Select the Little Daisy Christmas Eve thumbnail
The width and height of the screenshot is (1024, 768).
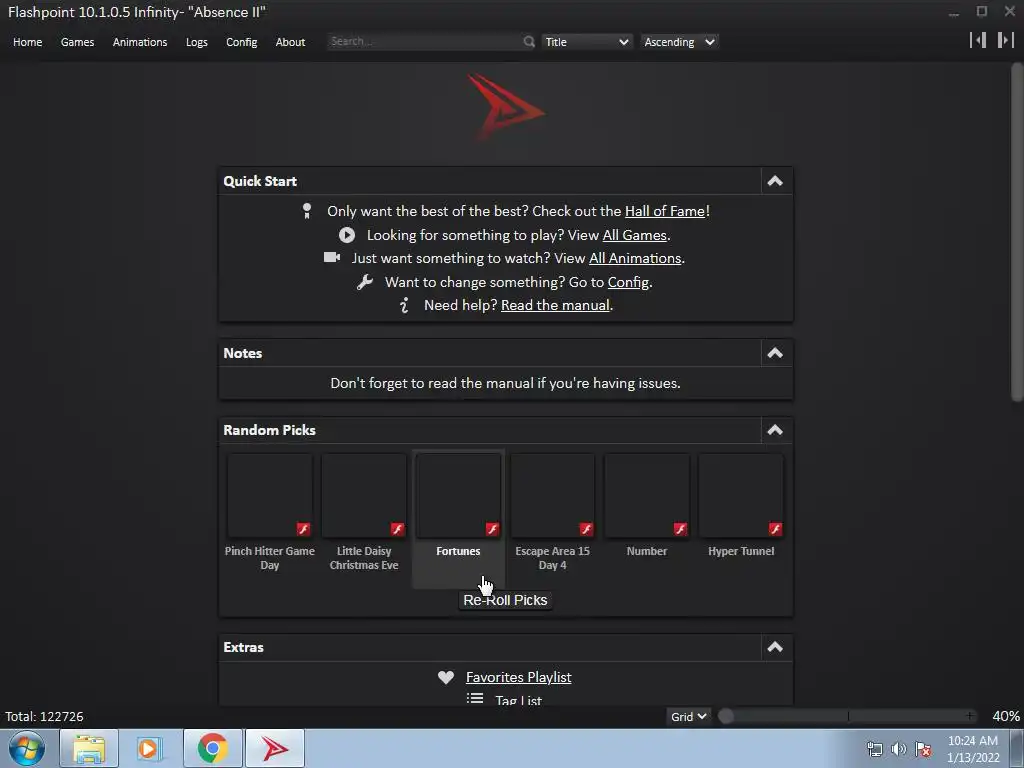(x=364, y=496)
